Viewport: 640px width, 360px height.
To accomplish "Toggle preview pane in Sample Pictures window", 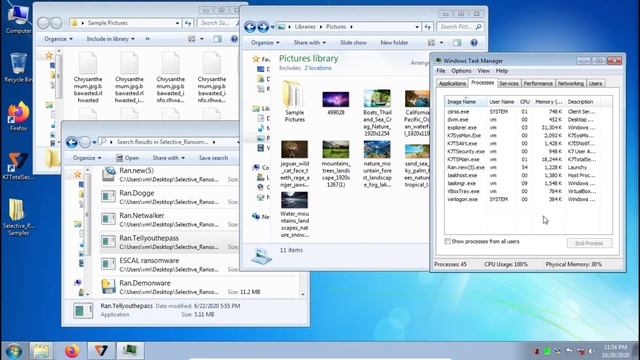I will click(x=217, y=39).
